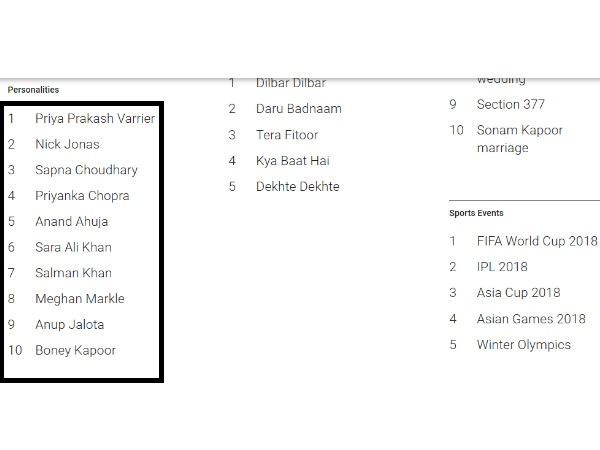Select the Daru Badnaam song
The image size is (600, 450).
click(x=298, y=109)
